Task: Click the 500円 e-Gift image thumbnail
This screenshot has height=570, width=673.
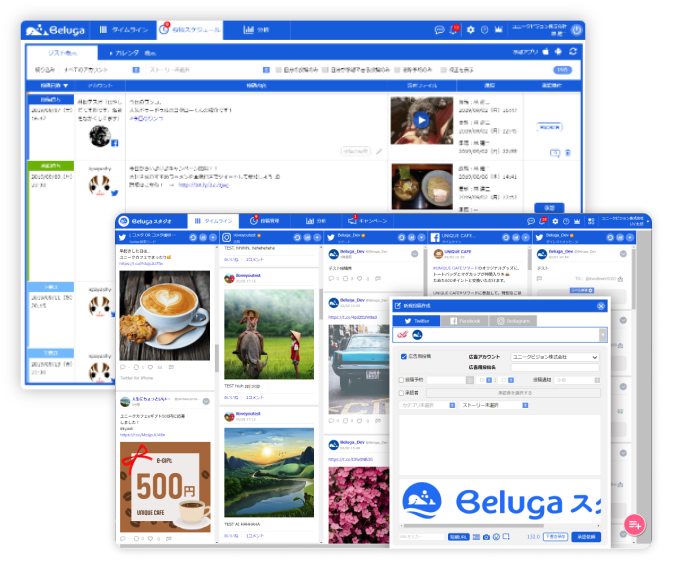Action: [165, 487]
